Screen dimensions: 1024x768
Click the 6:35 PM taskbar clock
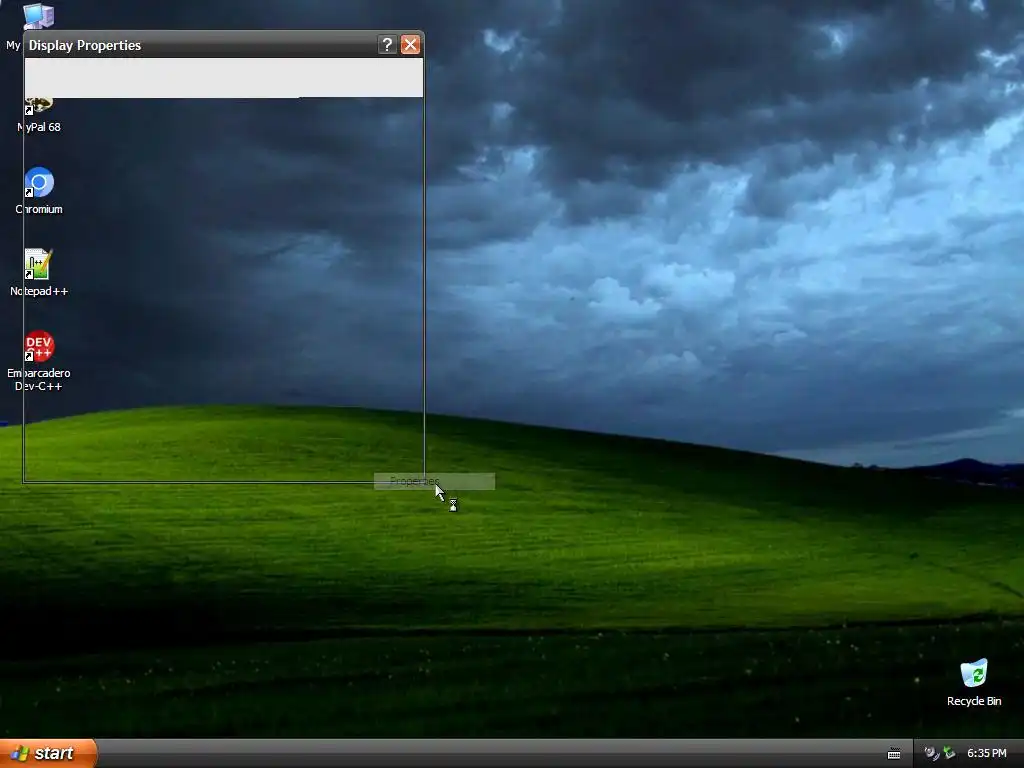[x=986, y=753]
